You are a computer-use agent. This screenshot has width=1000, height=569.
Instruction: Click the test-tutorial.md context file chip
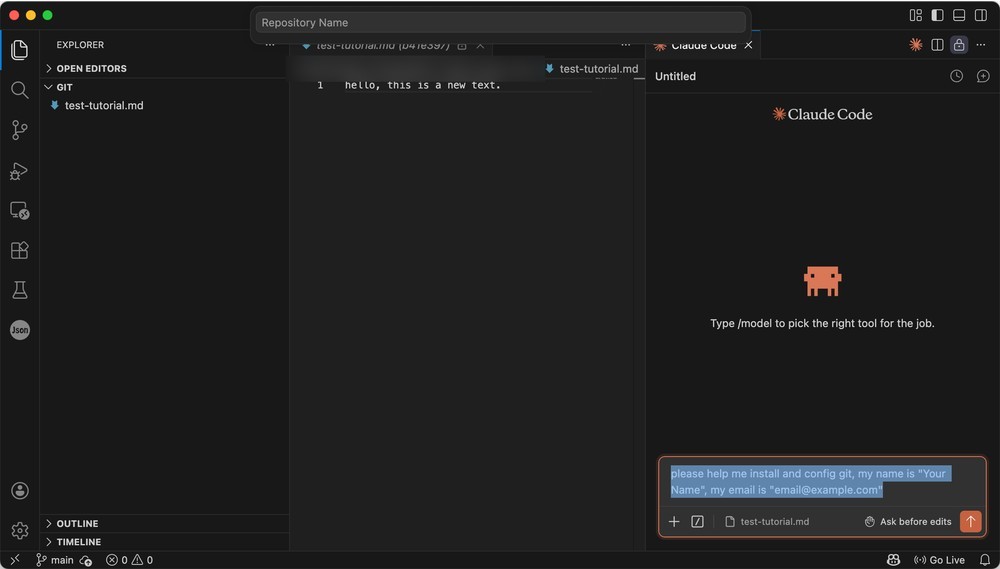point(767,522)
